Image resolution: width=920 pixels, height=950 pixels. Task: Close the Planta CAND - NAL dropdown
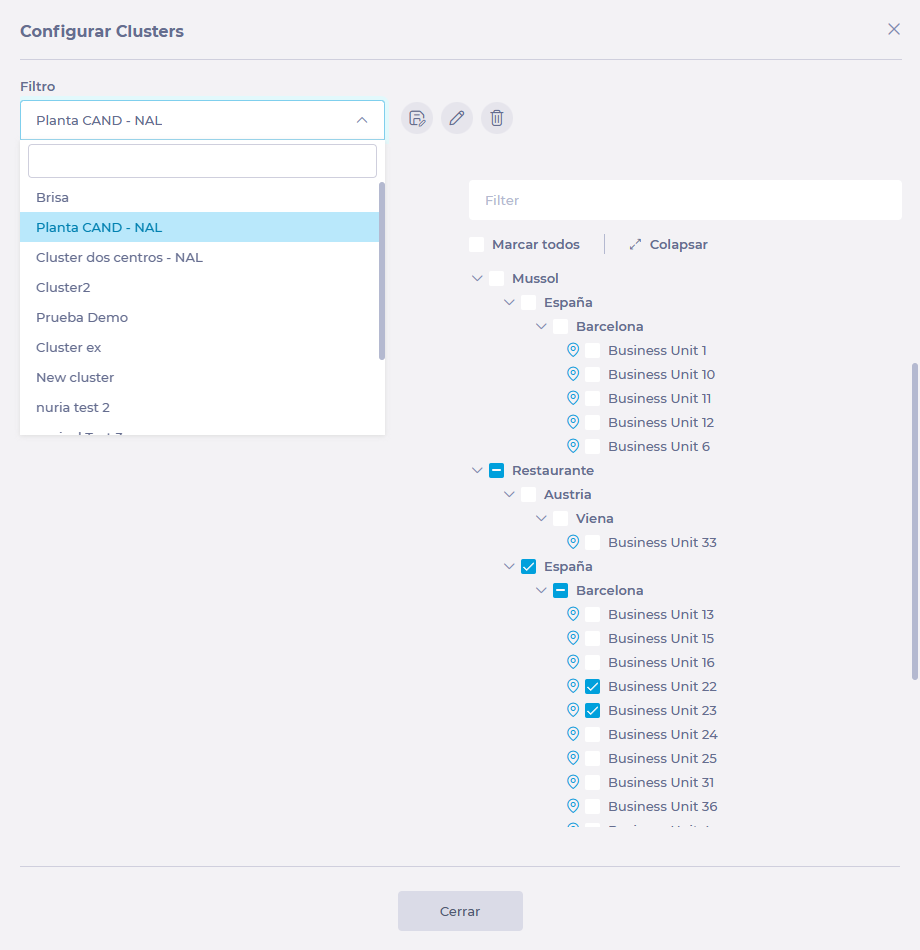pyautogui.click(x=362, y=120)
